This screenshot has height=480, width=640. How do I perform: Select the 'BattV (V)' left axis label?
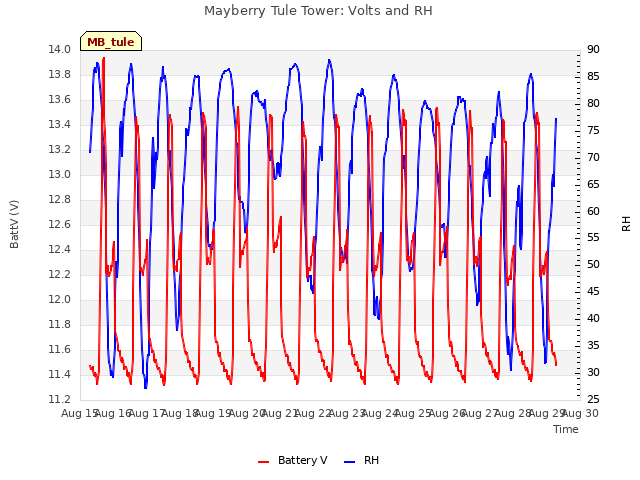pyautogui.click(x=14, y=224)
